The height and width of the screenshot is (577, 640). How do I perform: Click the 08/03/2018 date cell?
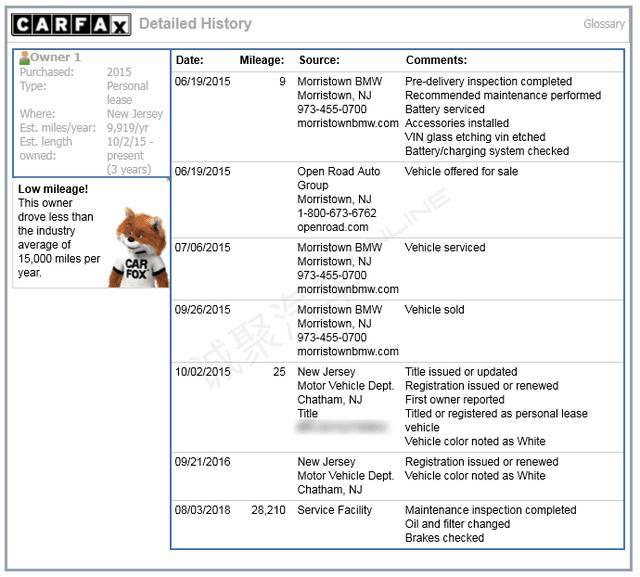pyautogui.click(x=202, y=510)
